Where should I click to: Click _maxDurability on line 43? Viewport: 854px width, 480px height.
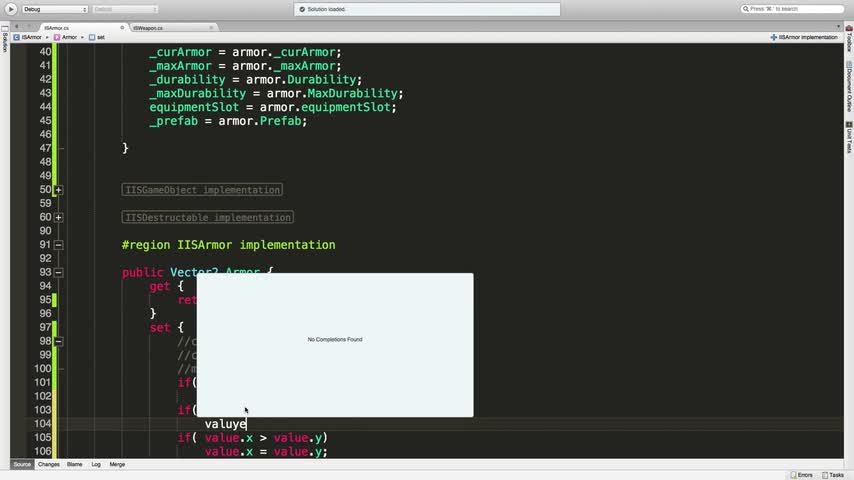point(198,94)
